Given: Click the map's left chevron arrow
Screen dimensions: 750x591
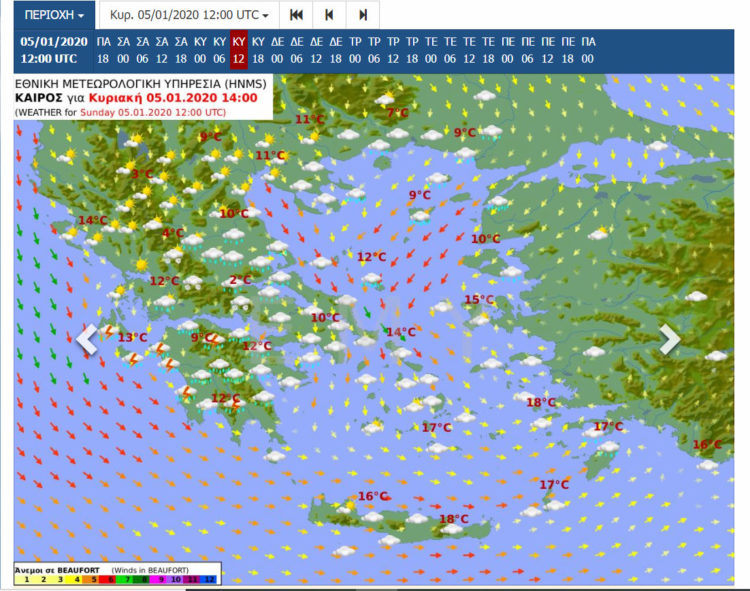Looking at the screenshot, I should (x=88, y=339).
